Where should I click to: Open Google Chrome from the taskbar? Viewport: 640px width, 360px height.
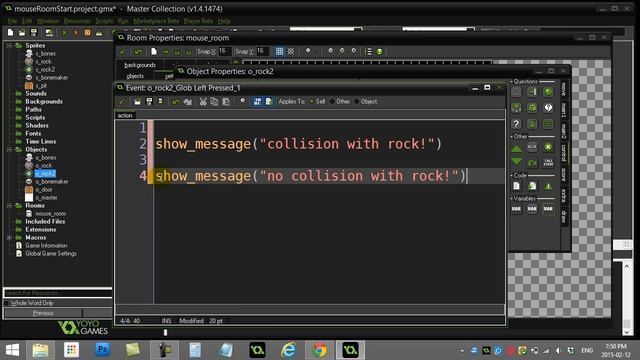[x=319, y=350]
